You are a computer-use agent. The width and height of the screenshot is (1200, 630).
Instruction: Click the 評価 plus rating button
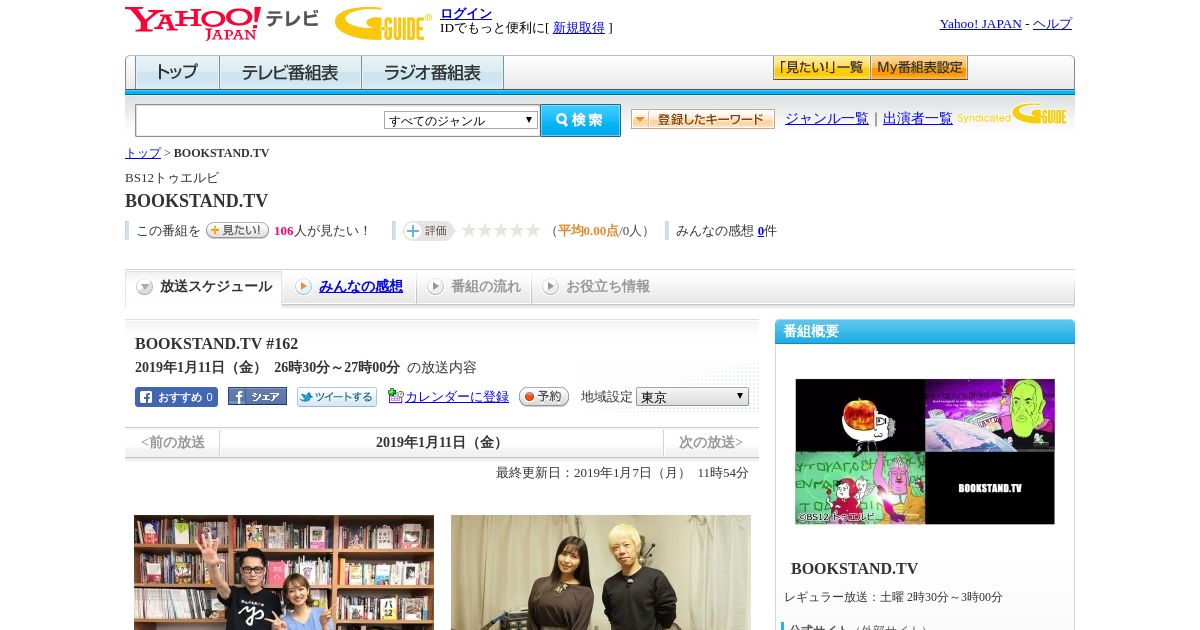[x=428, y=231]
